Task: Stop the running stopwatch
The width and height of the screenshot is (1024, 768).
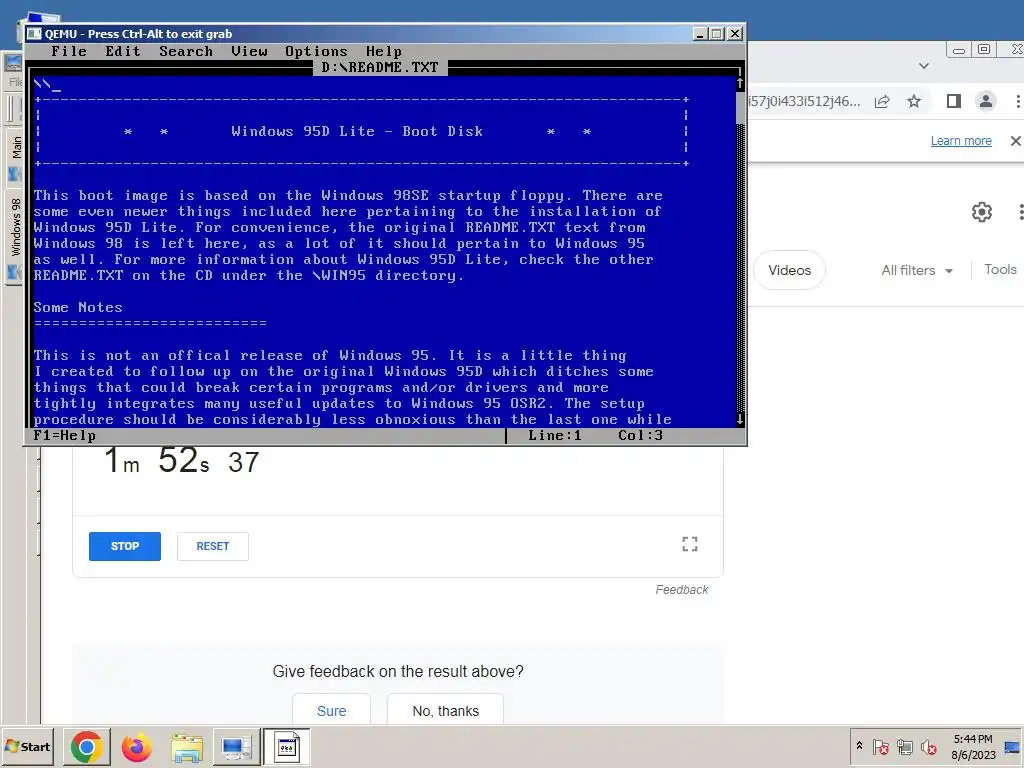Action: tap(125, 546)
